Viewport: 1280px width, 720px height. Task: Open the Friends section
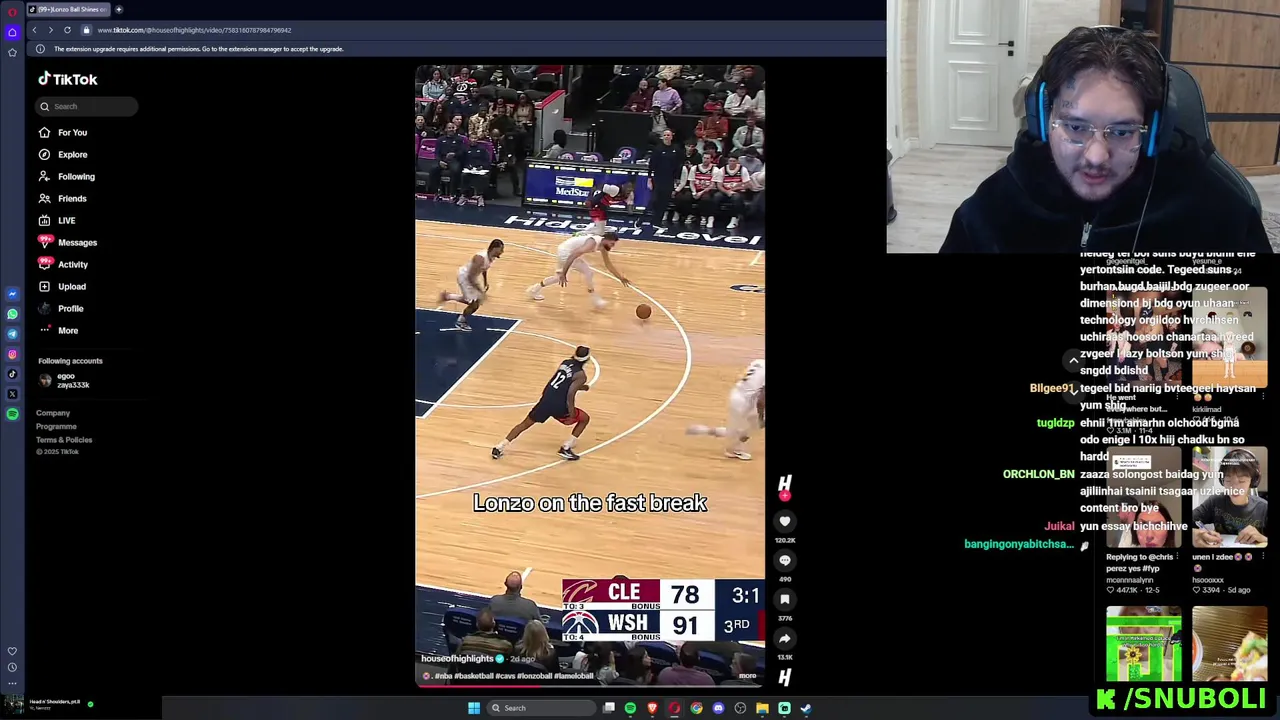(63, 198)
